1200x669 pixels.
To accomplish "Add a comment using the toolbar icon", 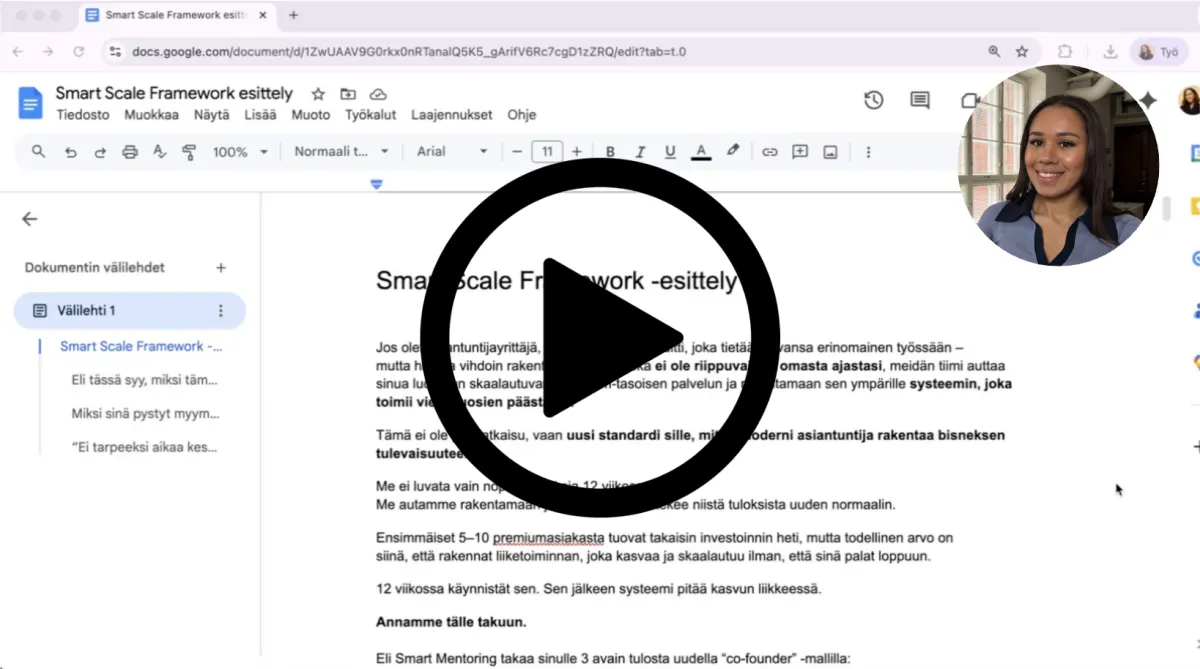I will (x=800, y=152).
